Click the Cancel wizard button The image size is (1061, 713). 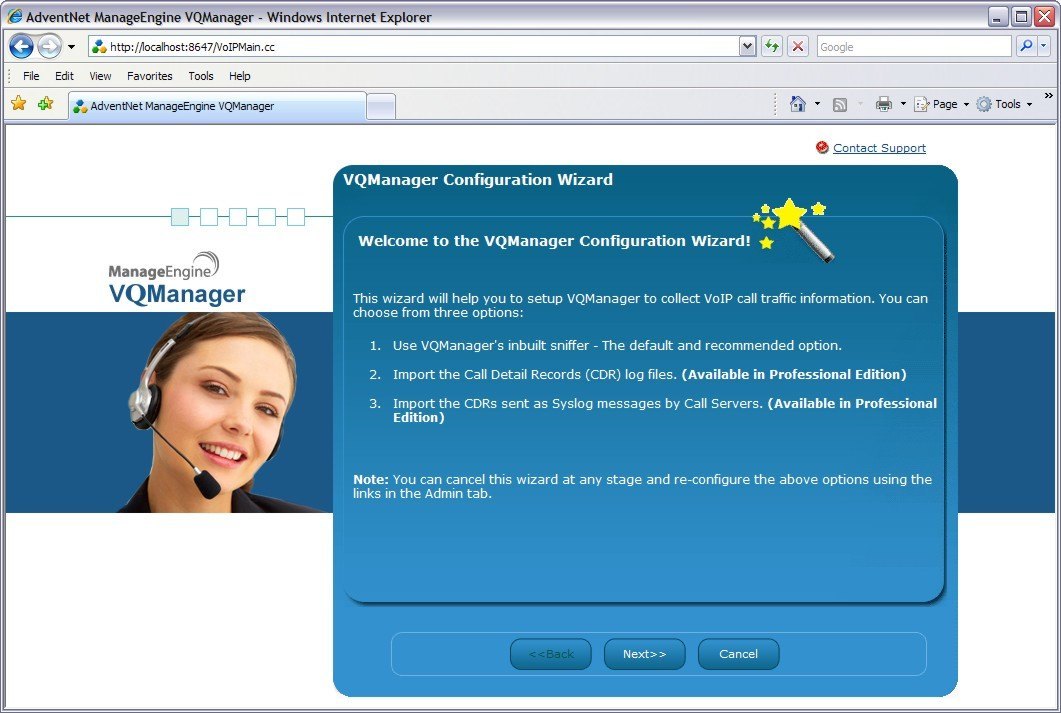(738, 654)
